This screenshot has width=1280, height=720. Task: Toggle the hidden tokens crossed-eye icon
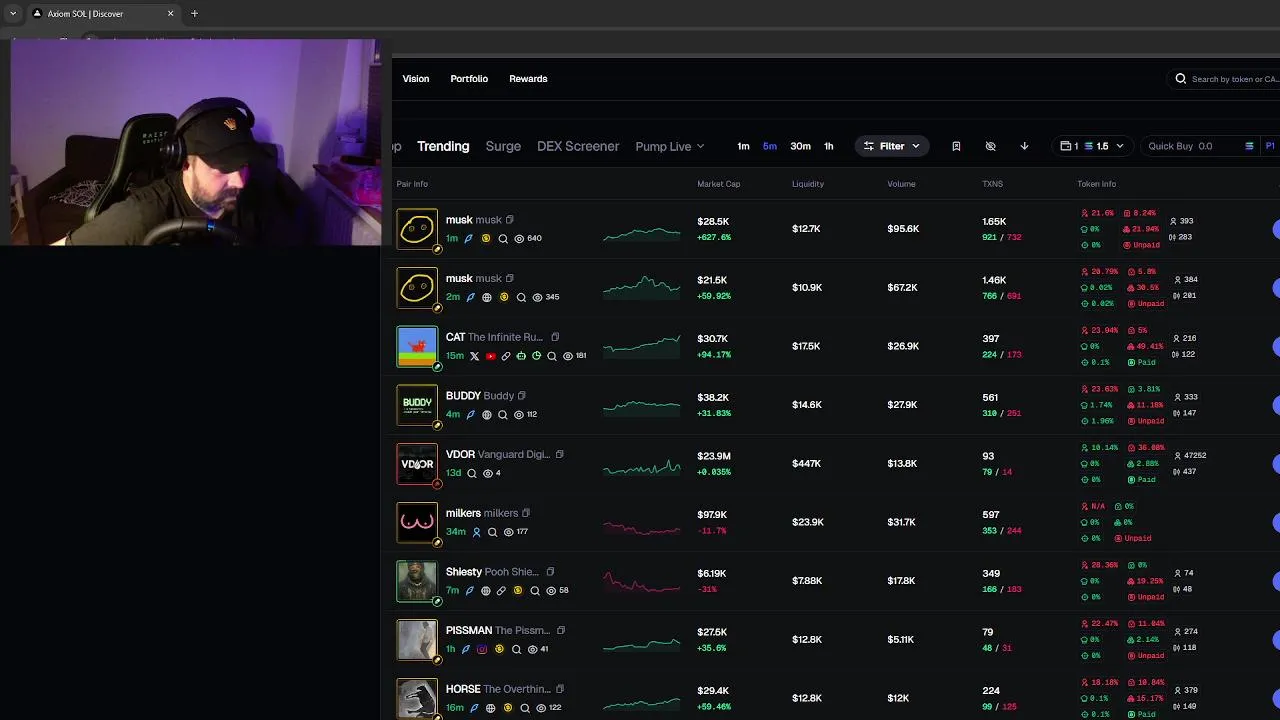990,146
